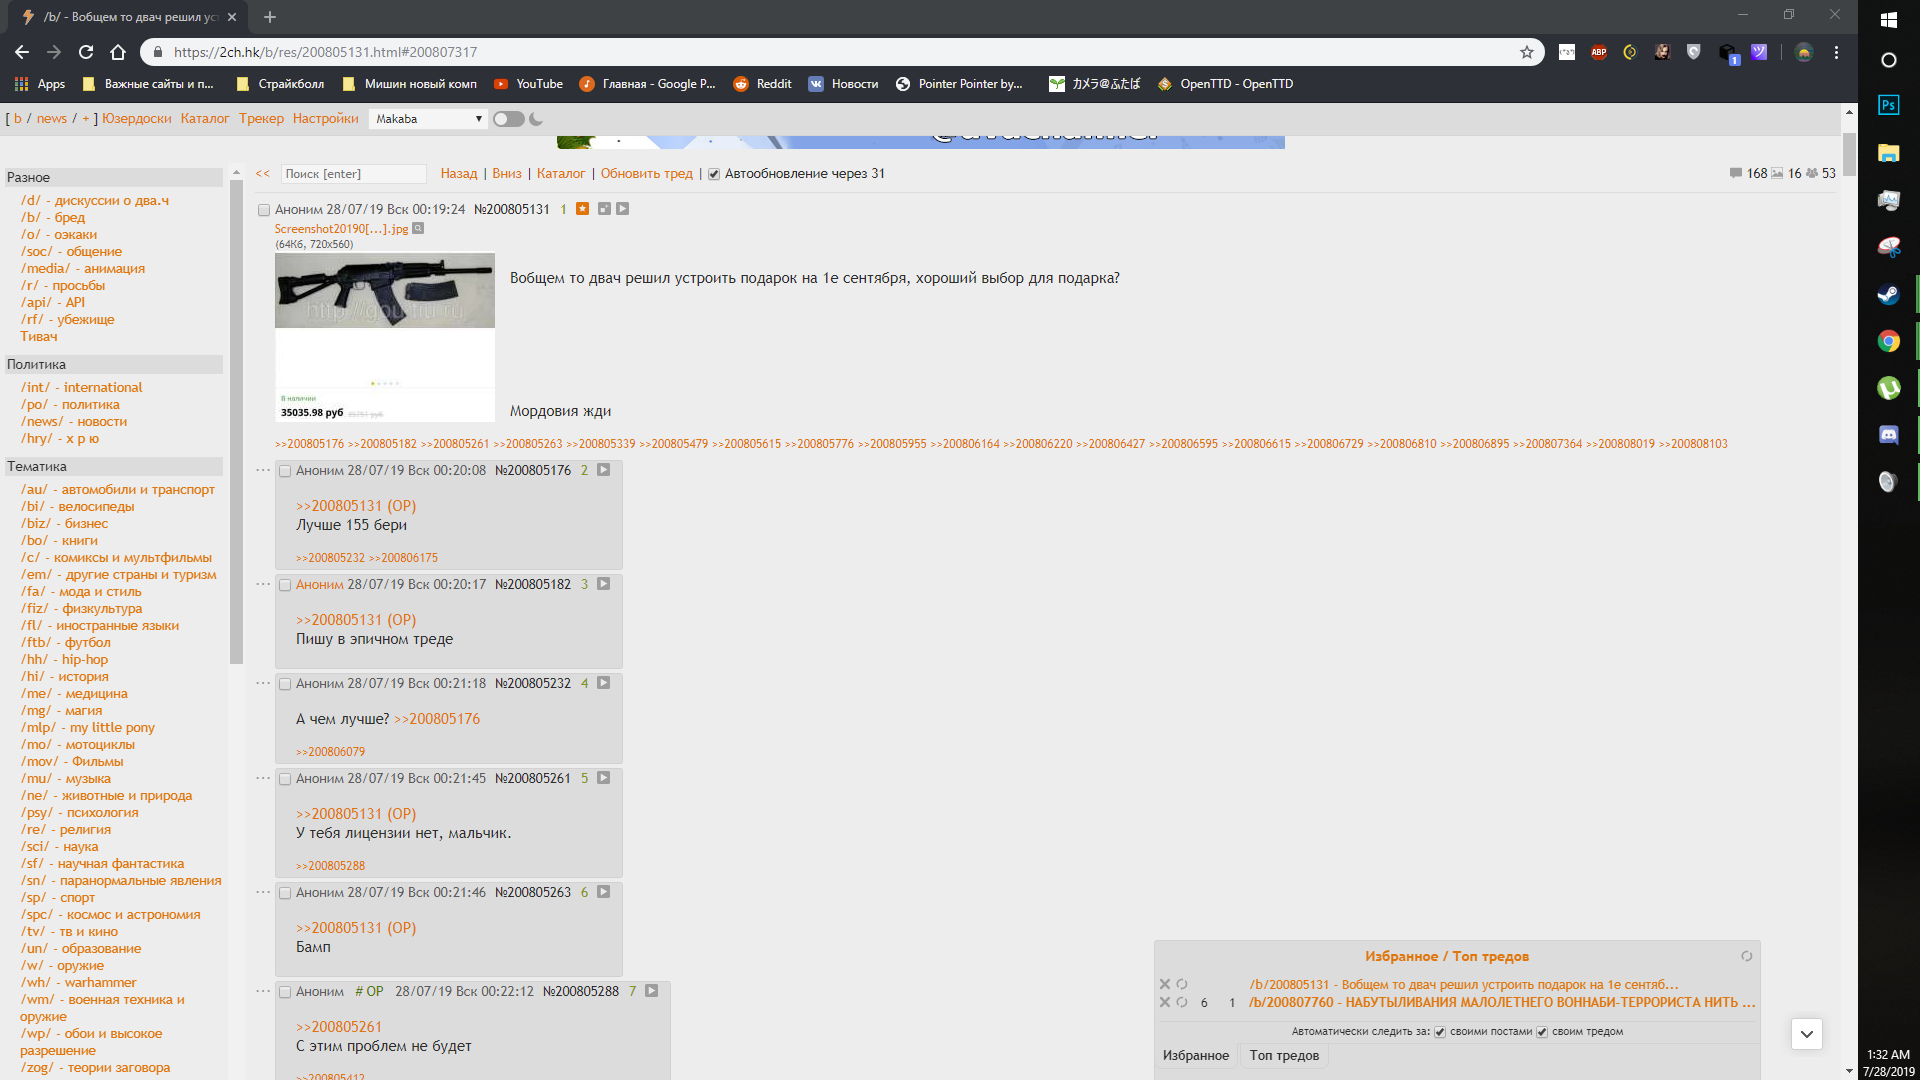Click the rifle image thumbnail in OP post
Screen dimensions: 1920x1080
click(384, 290)
